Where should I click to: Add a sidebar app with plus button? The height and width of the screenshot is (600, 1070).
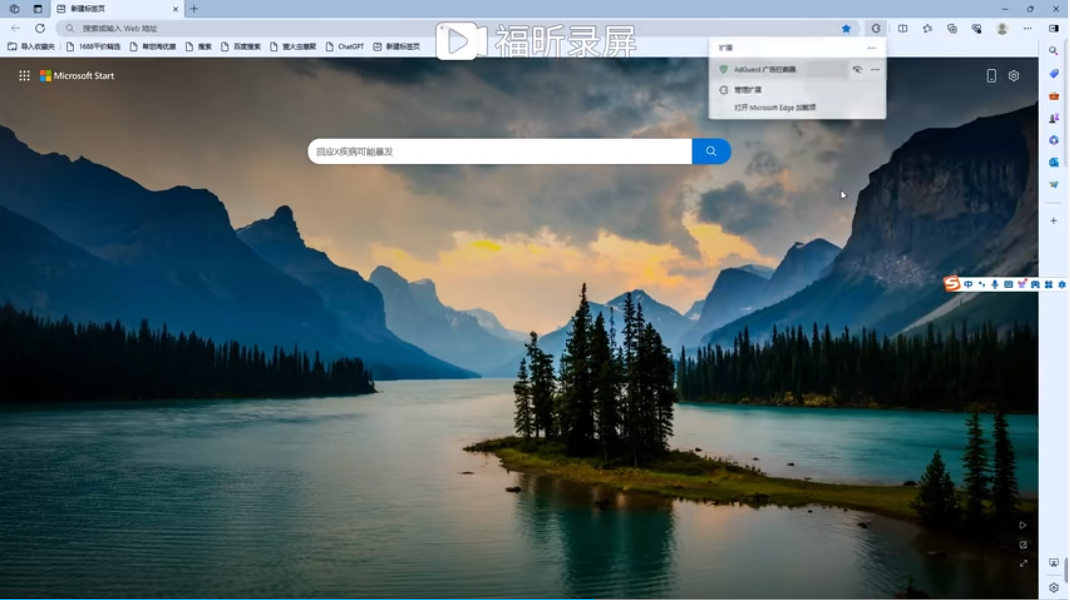[1054, 220]
